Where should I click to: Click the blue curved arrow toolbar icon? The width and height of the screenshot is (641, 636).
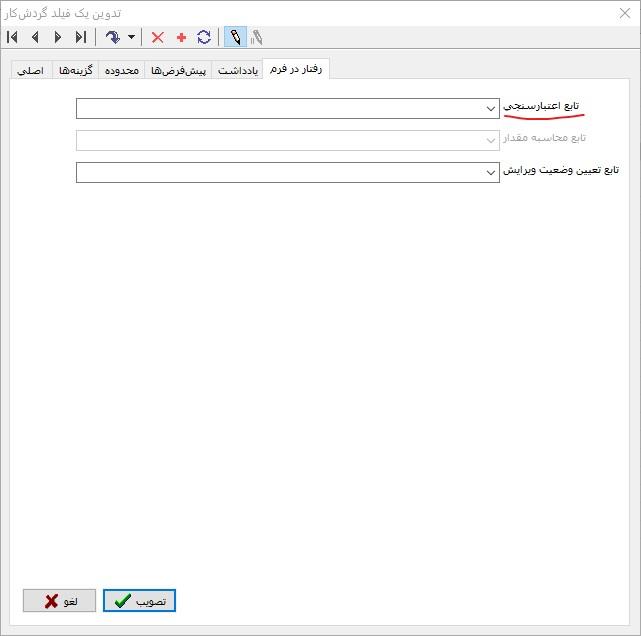(113, 37)
